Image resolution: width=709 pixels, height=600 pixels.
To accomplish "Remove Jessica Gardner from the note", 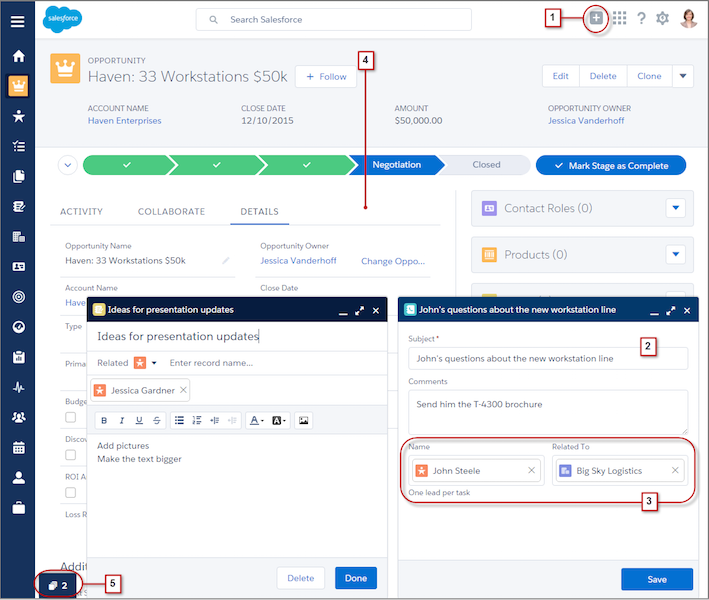I will (x=183, y=390).
